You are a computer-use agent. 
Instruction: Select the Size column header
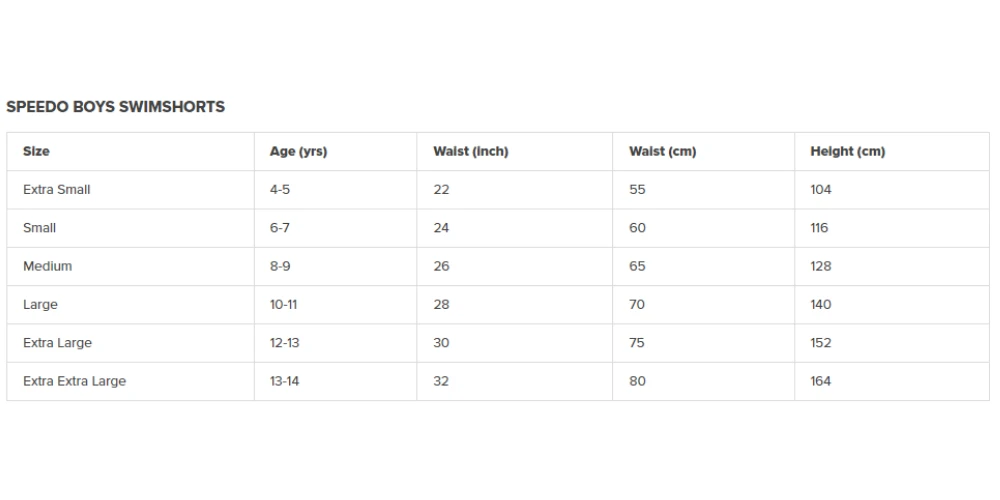coord(36,152)
